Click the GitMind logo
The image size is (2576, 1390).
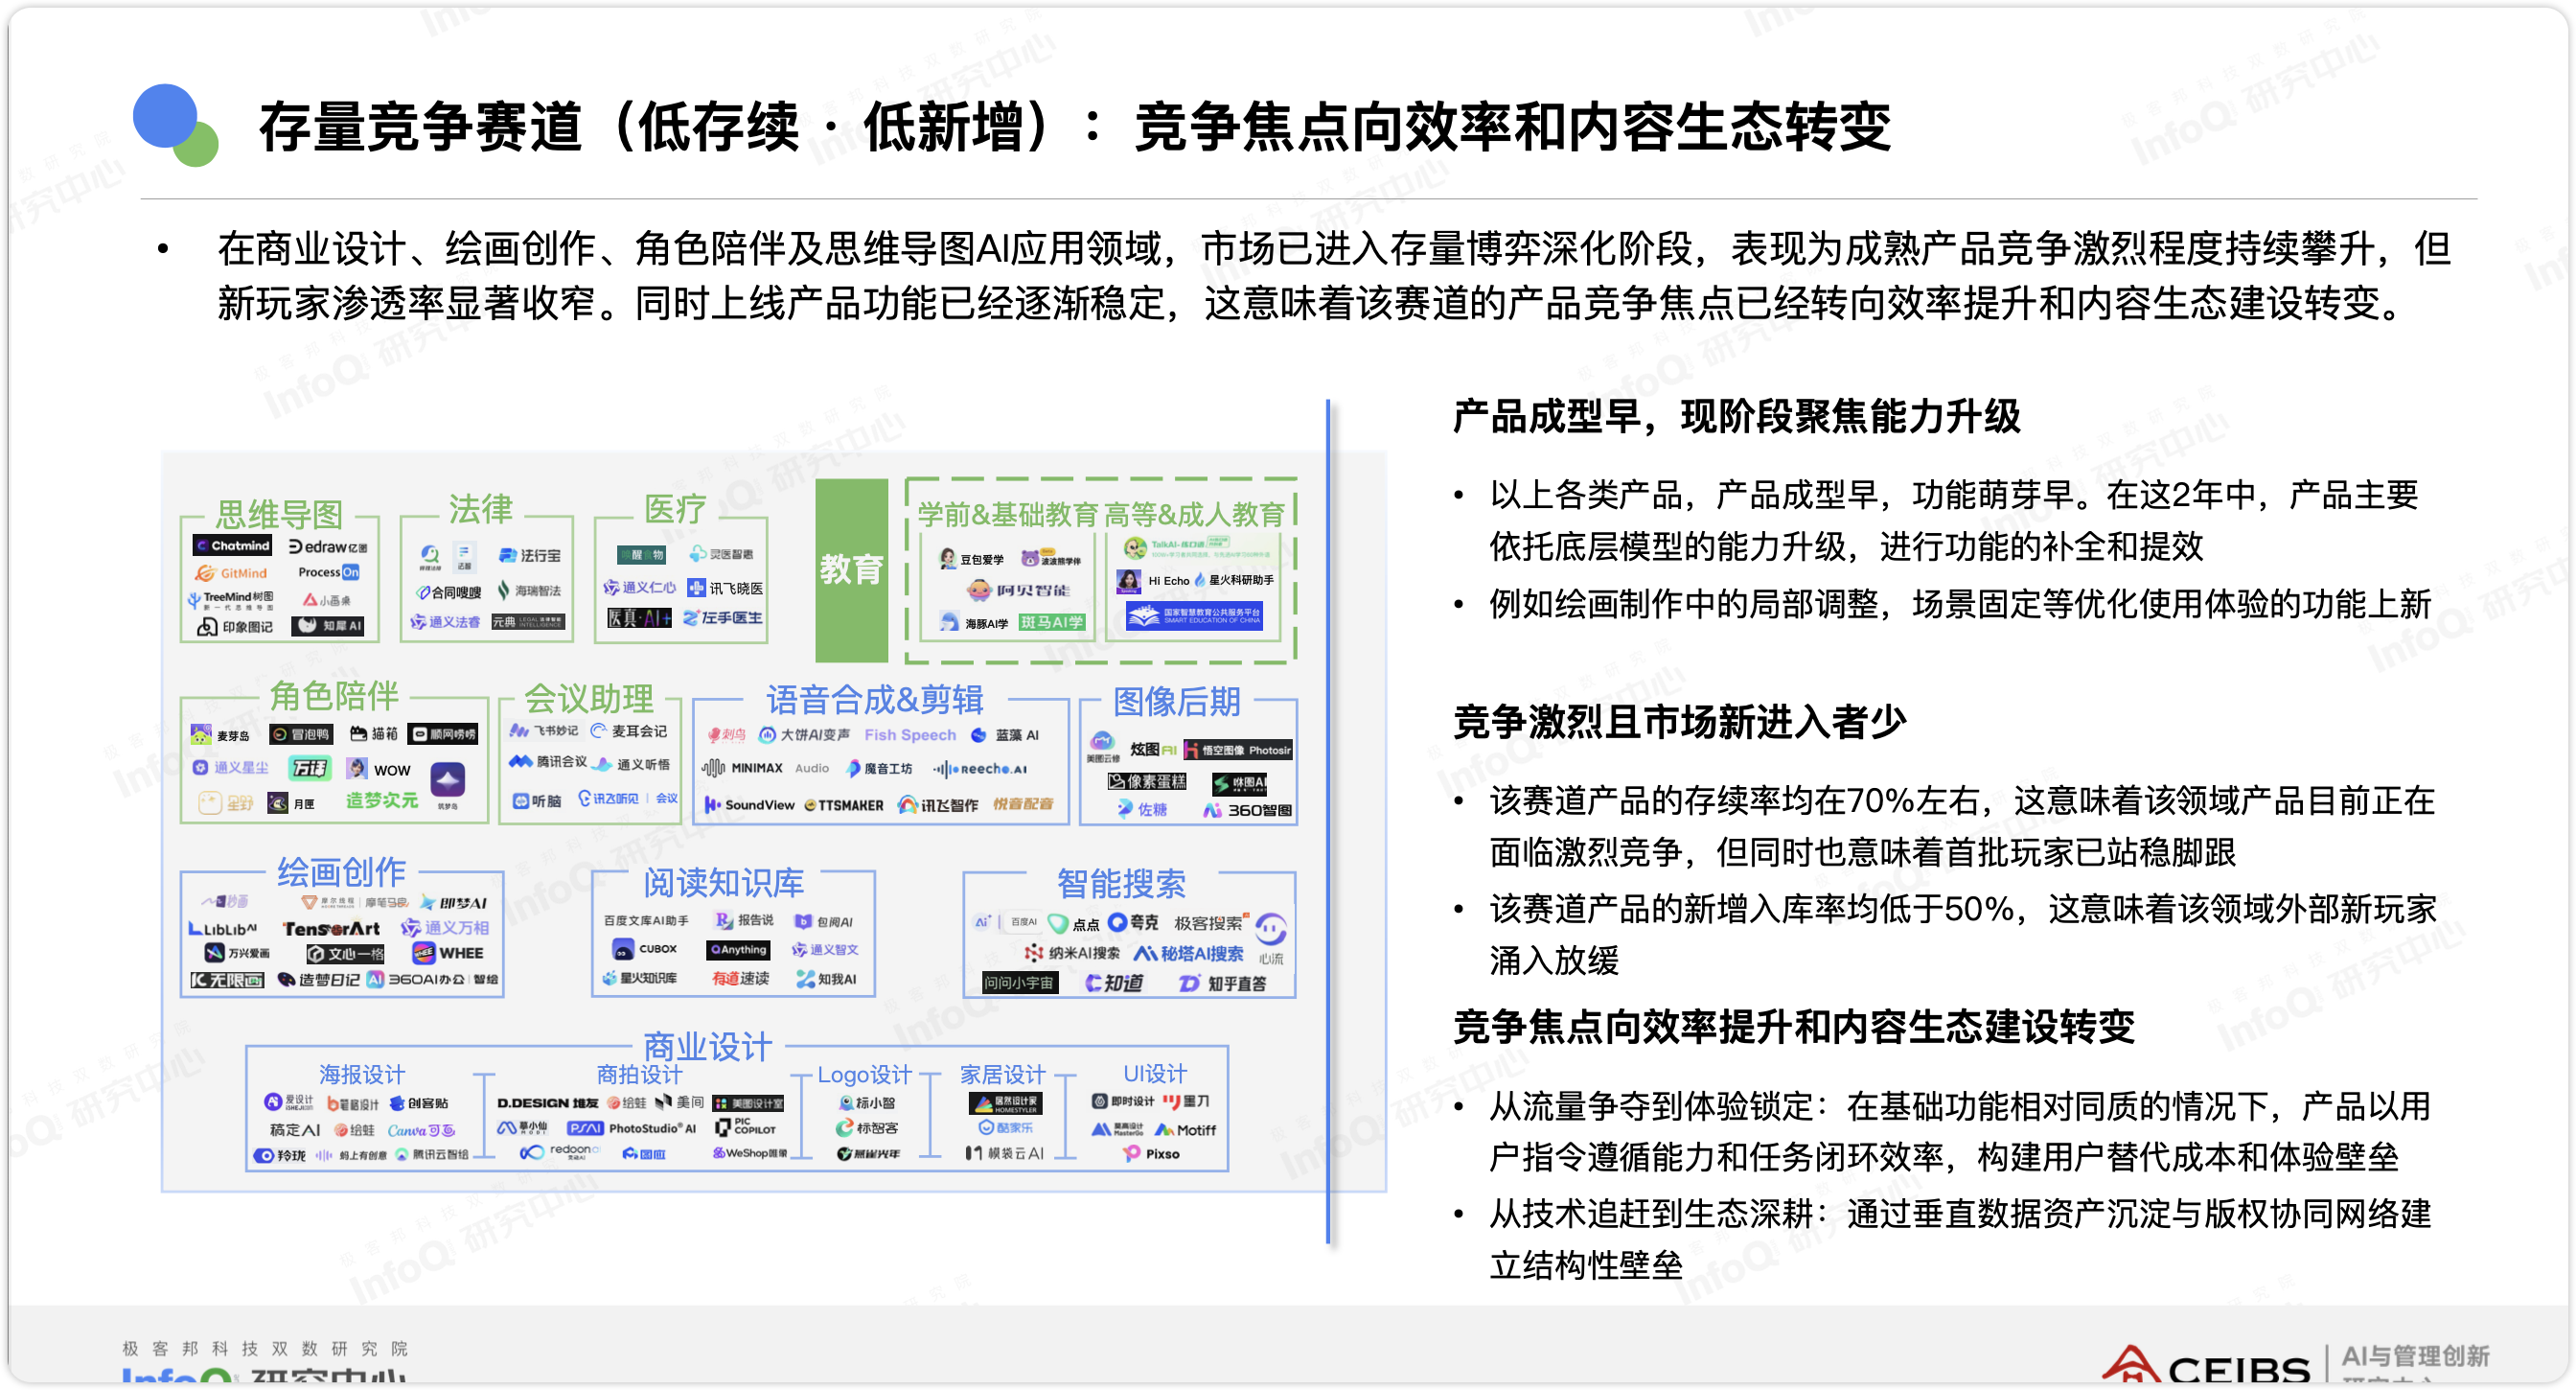[x=232, y=573]
